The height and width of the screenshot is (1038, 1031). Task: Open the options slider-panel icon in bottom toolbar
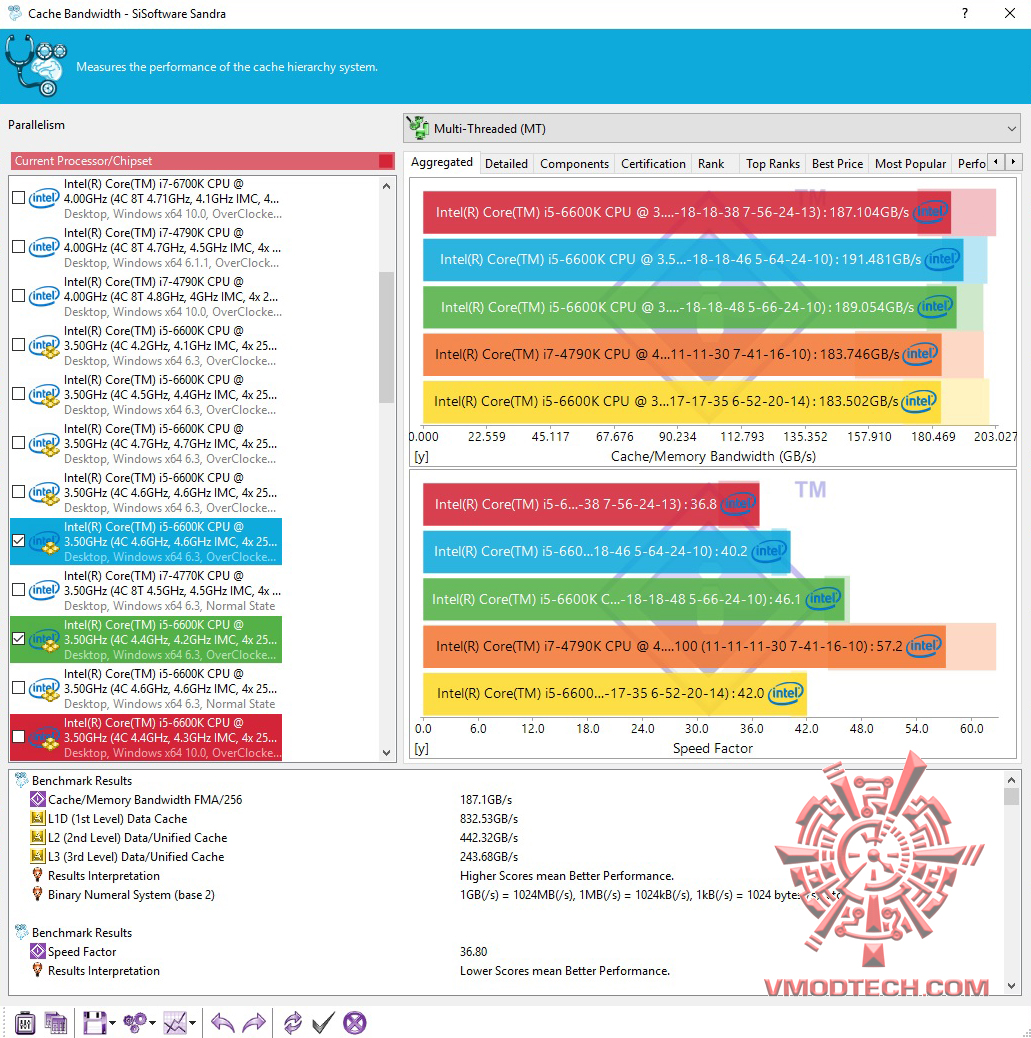(25, 1023)
